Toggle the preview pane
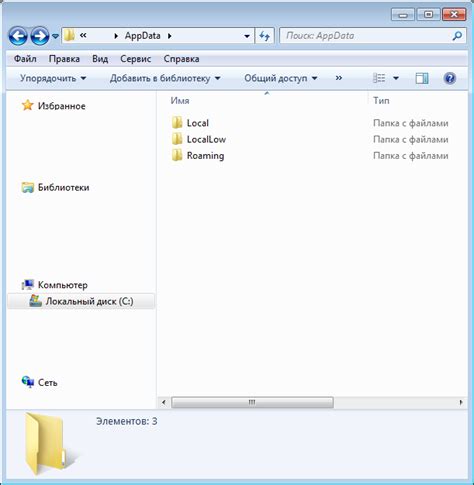This screenshot has height=485, width=474. pyautogui.click(x=422, y=78)
